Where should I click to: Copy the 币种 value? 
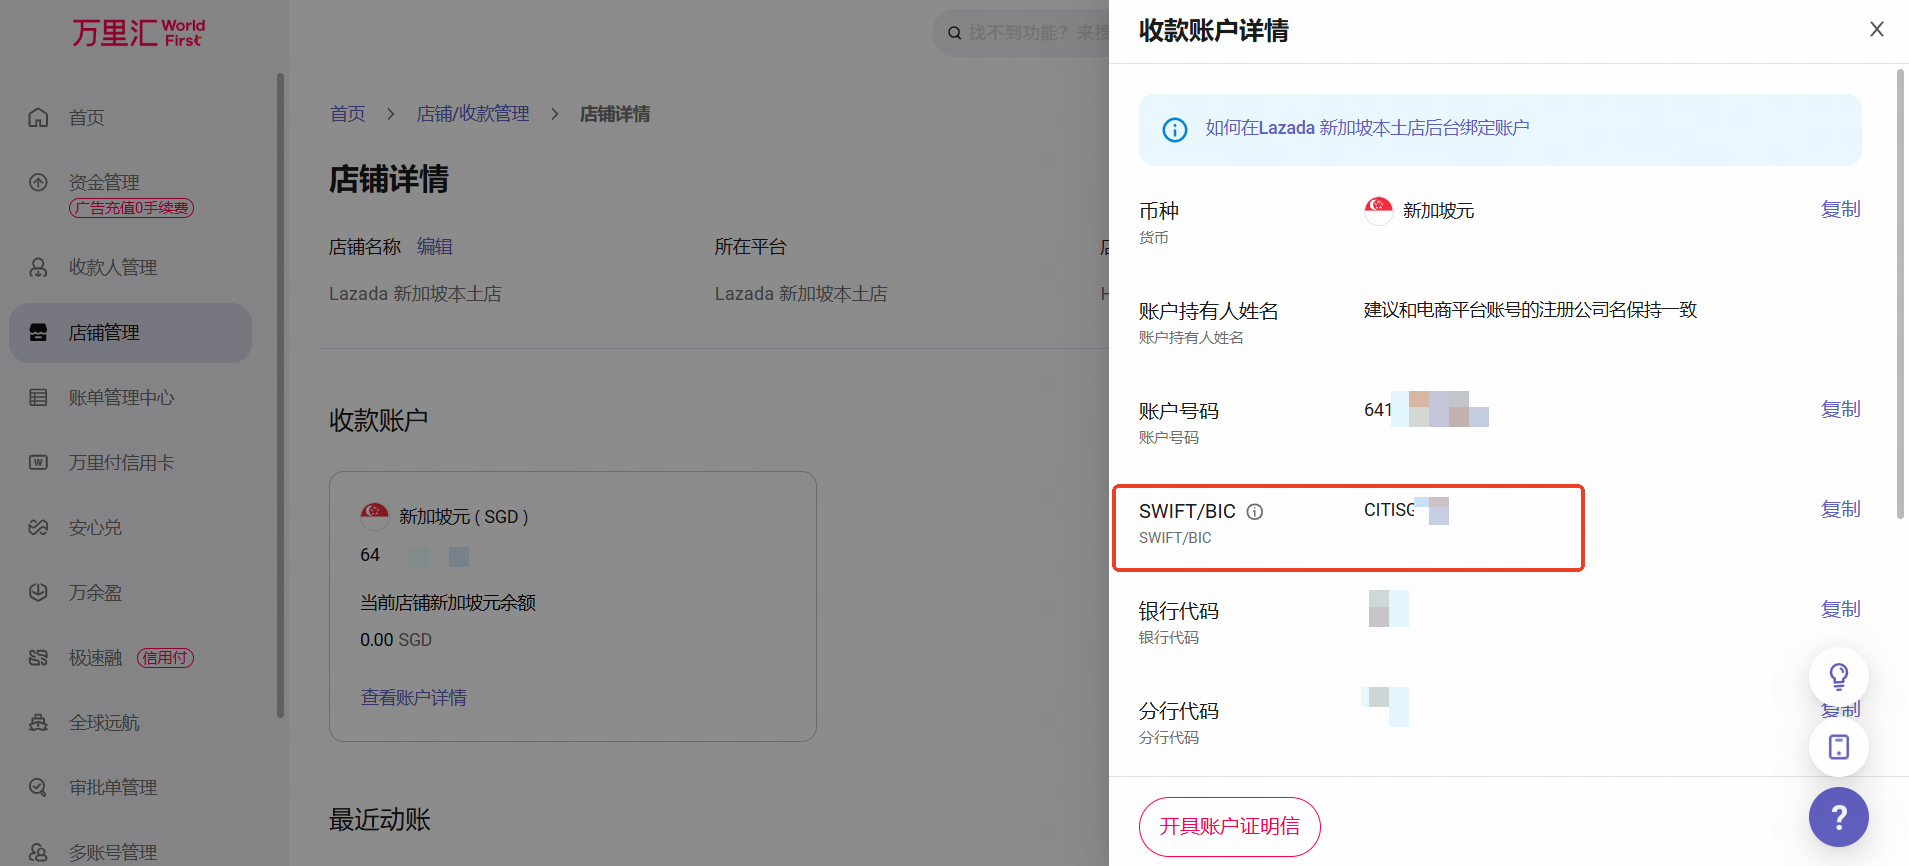pos(1840,209)
